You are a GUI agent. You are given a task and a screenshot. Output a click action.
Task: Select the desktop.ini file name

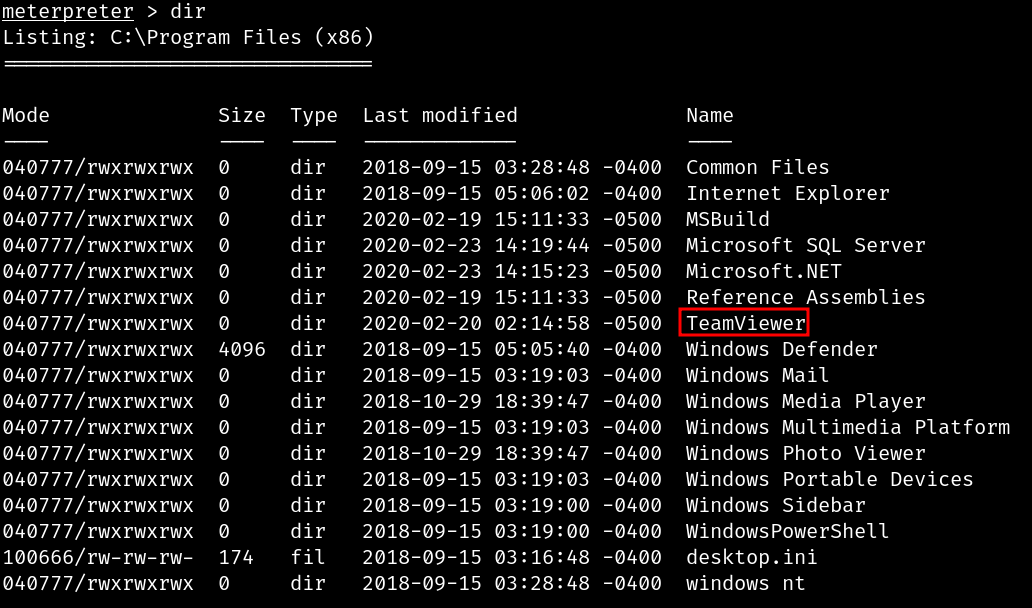752,557
